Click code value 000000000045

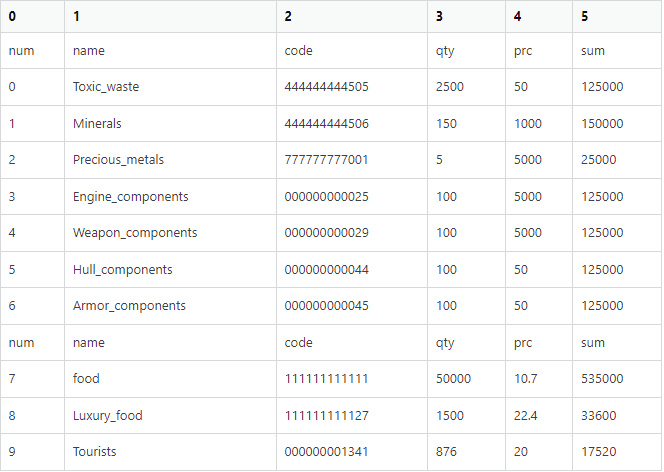[326, 306]
